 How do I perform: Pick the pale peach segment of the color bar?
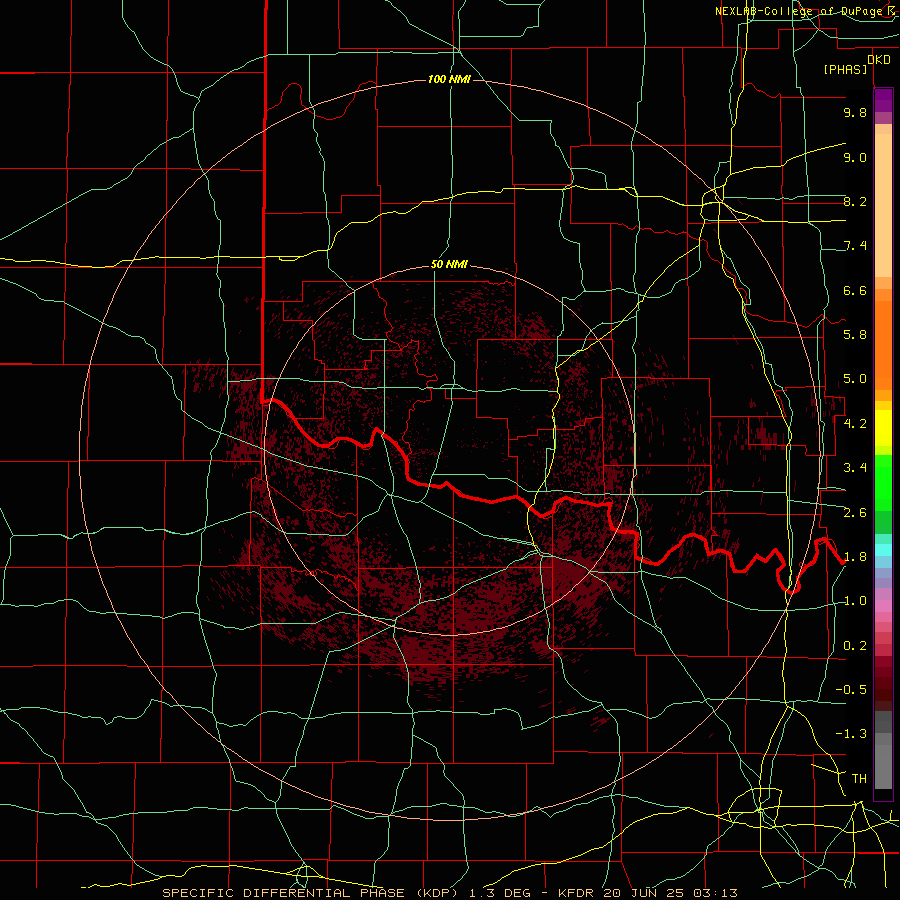(x=883, y=205)
